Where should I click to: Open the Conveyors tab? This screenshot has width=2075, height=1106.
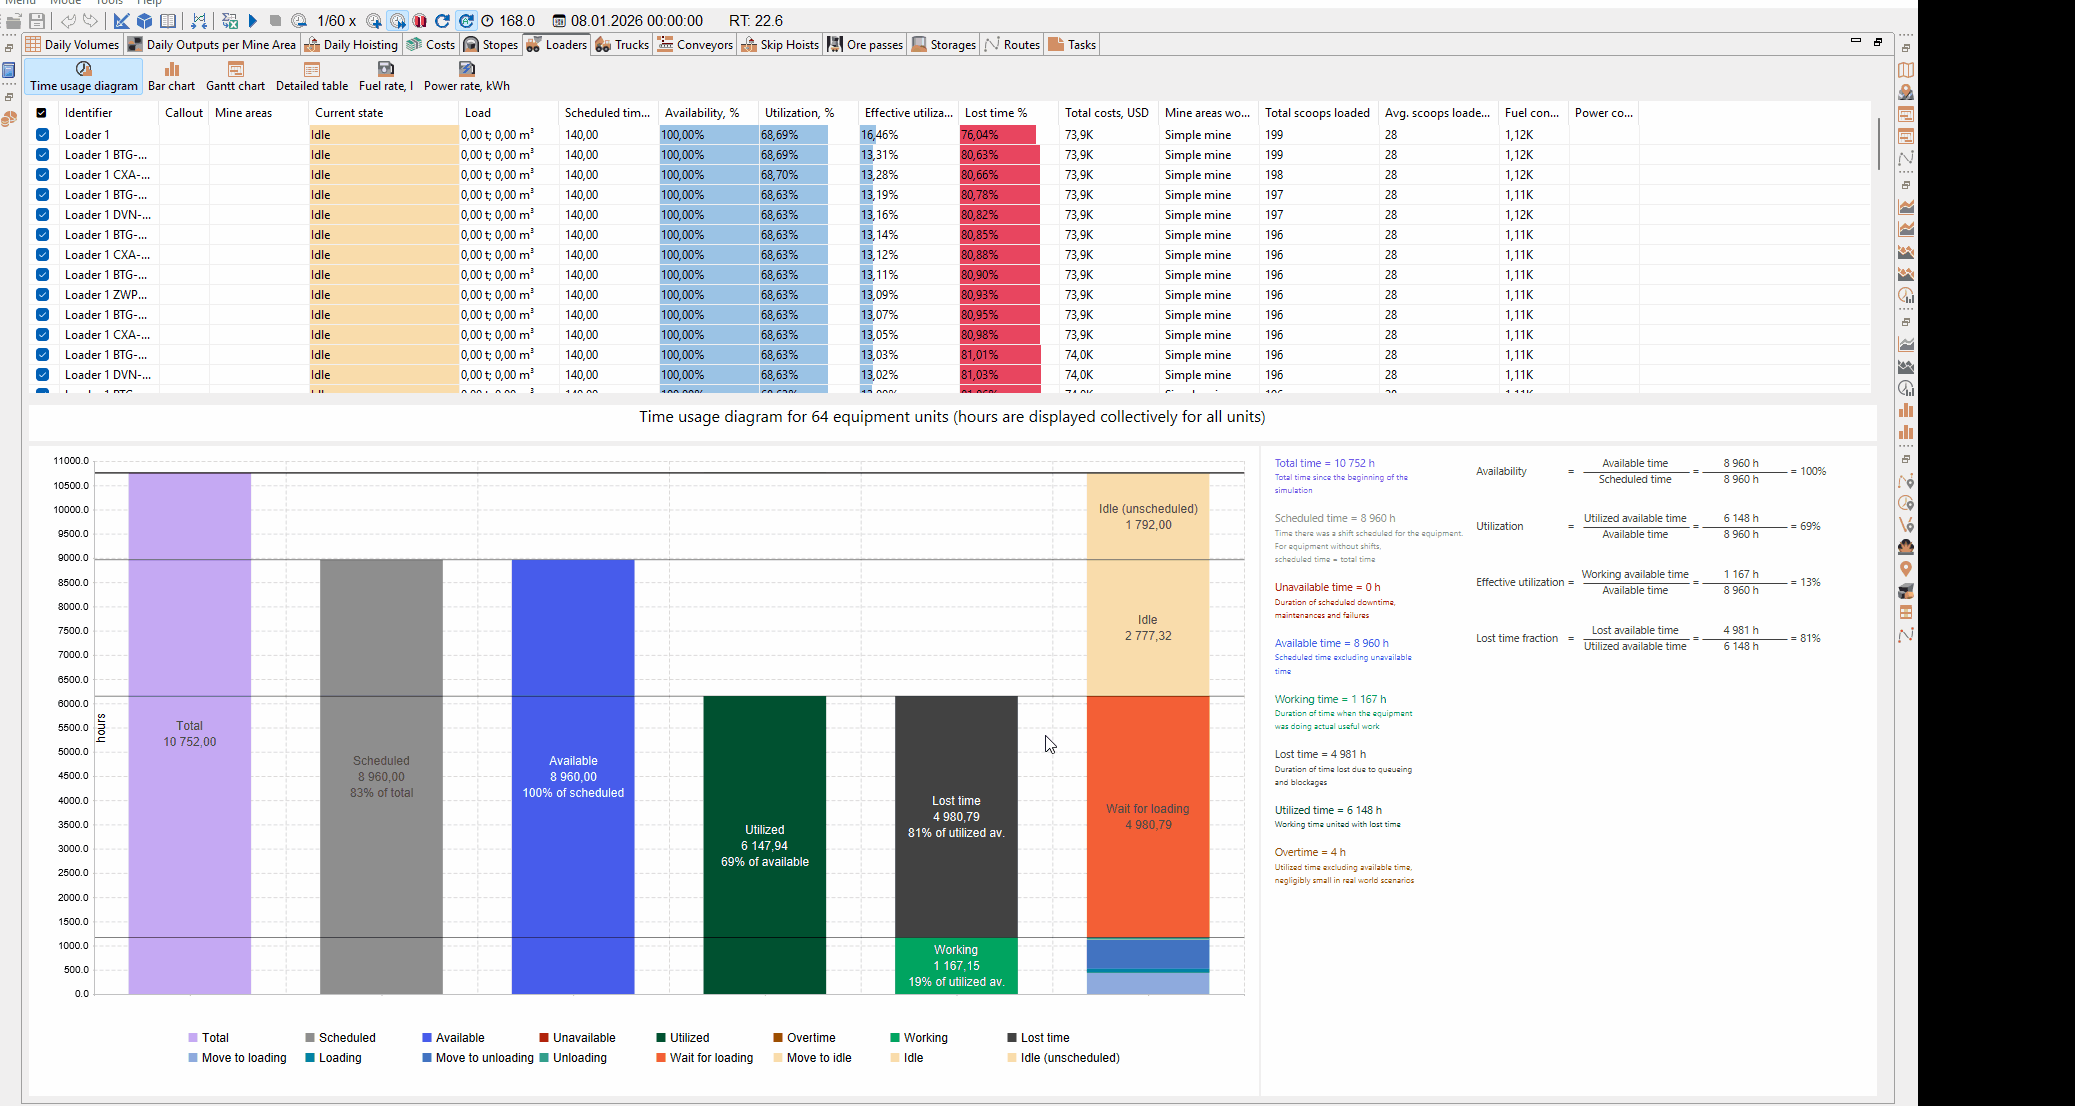coord(695,45)
